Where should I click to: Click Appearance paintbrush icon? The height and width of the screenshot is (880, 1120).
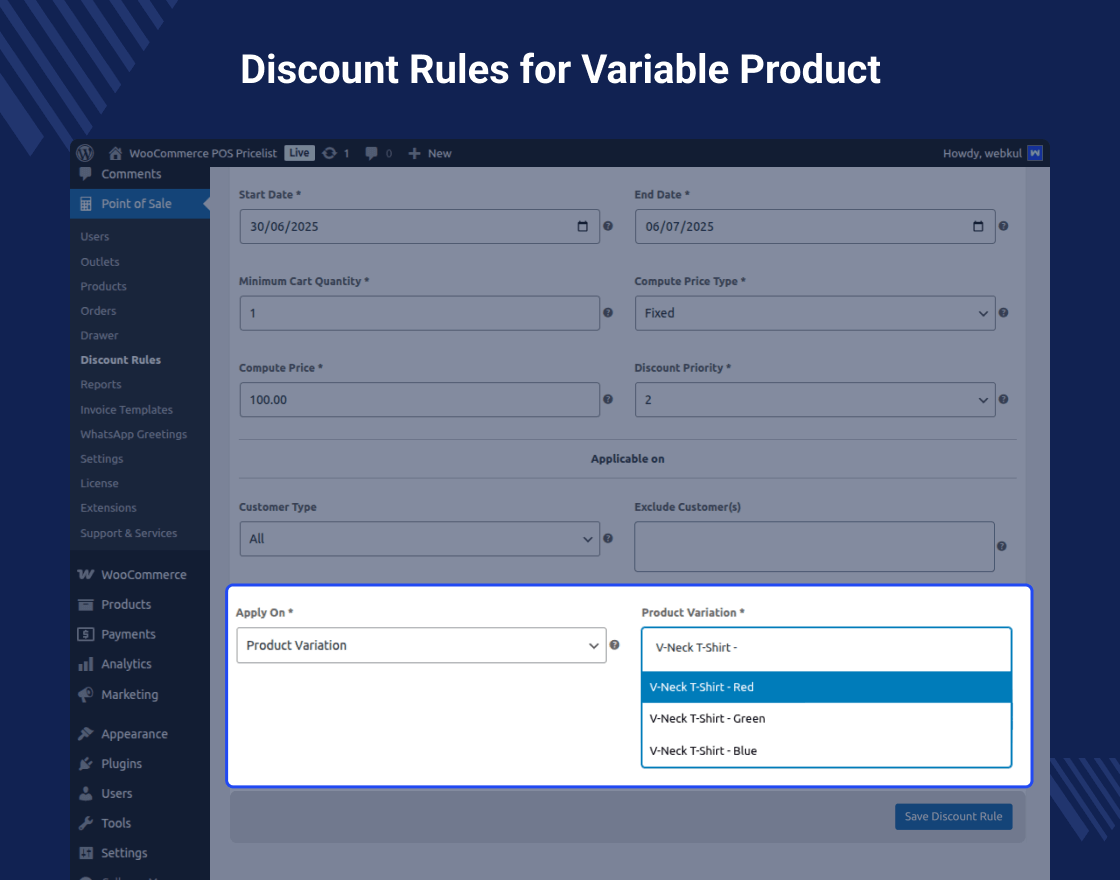coord(86,734)
